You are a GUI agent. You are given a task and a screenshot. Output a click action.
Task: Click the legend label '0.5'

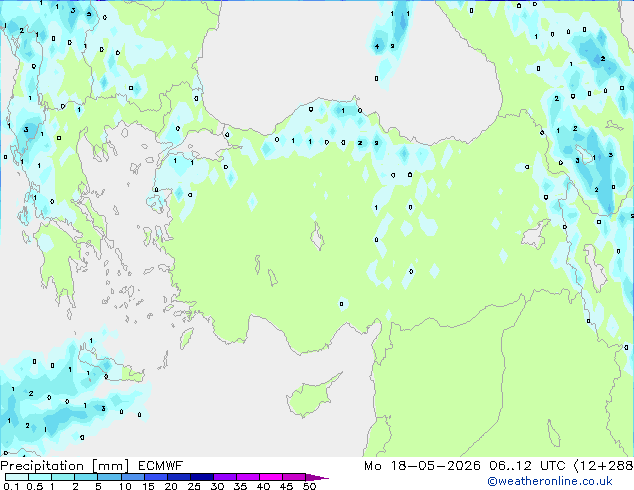click(x=35, y=486)
